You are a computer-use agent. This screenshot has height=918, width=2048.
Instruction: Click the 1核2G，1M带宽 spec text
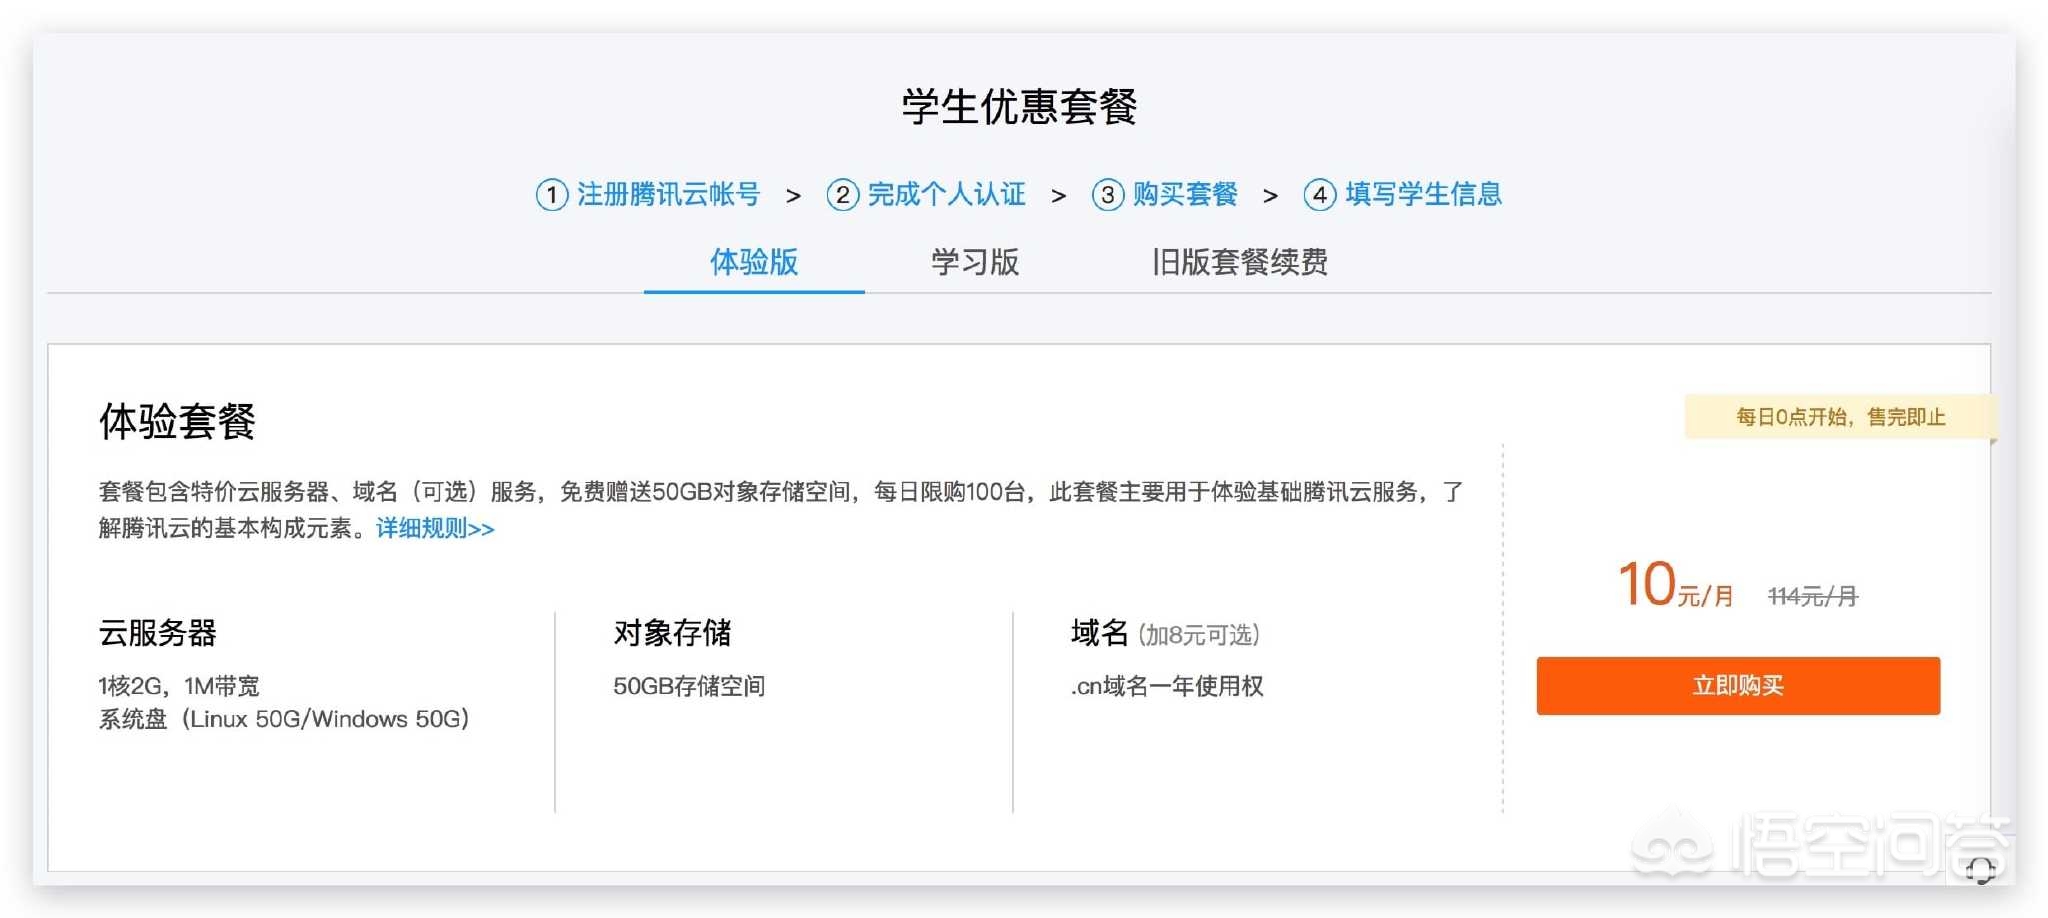(179, 686)
